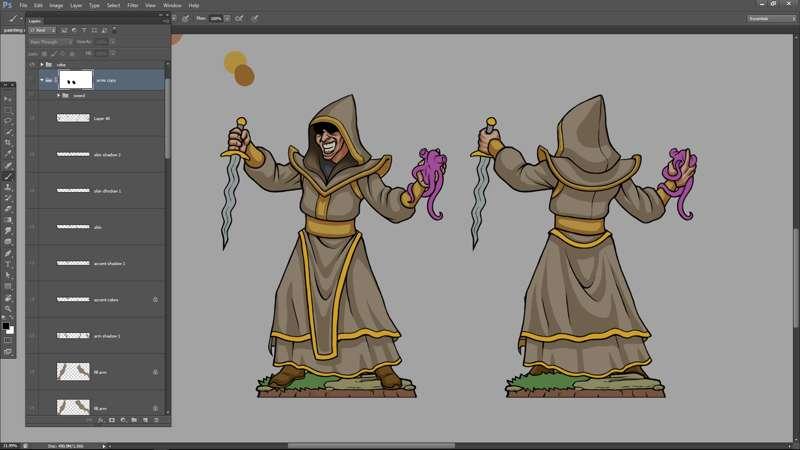The height and width of the screenshot is (450, 800).
Task: Open the layer filter Kind dropdown
Action: (x=42, y=30)
